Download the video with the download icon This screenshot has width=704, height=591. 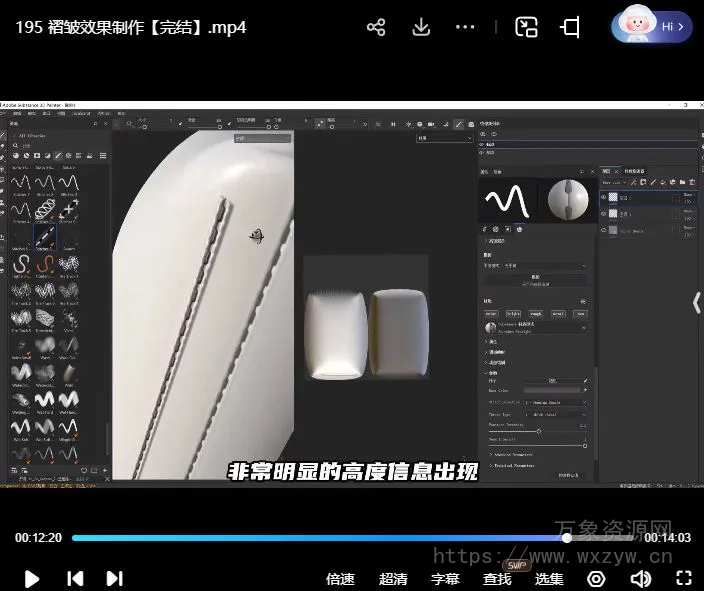click(421, 27)
